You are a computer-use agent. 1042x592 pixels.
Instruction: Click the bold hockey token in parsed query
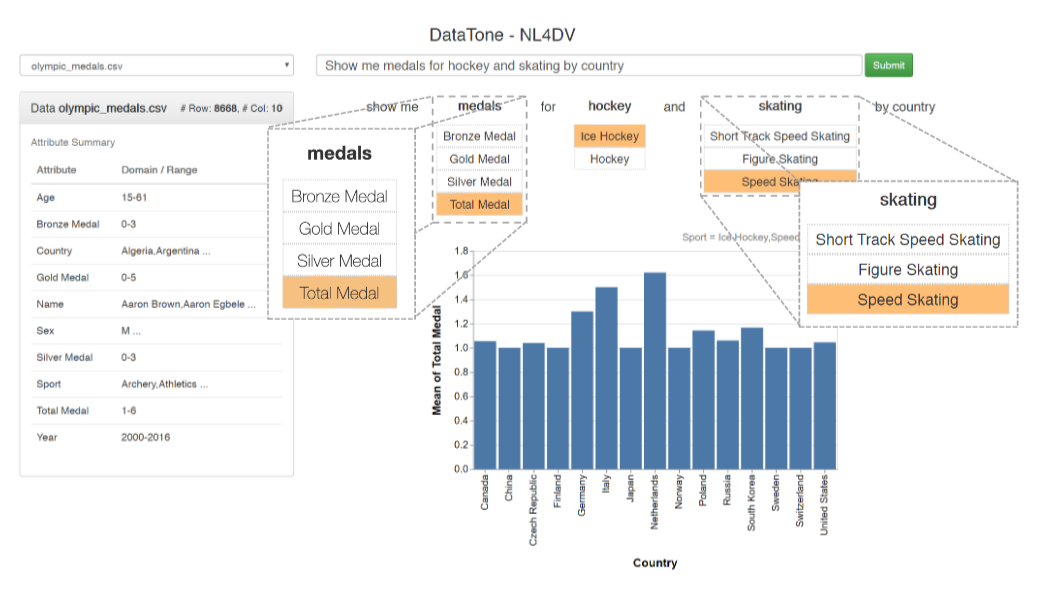[609, 107]
